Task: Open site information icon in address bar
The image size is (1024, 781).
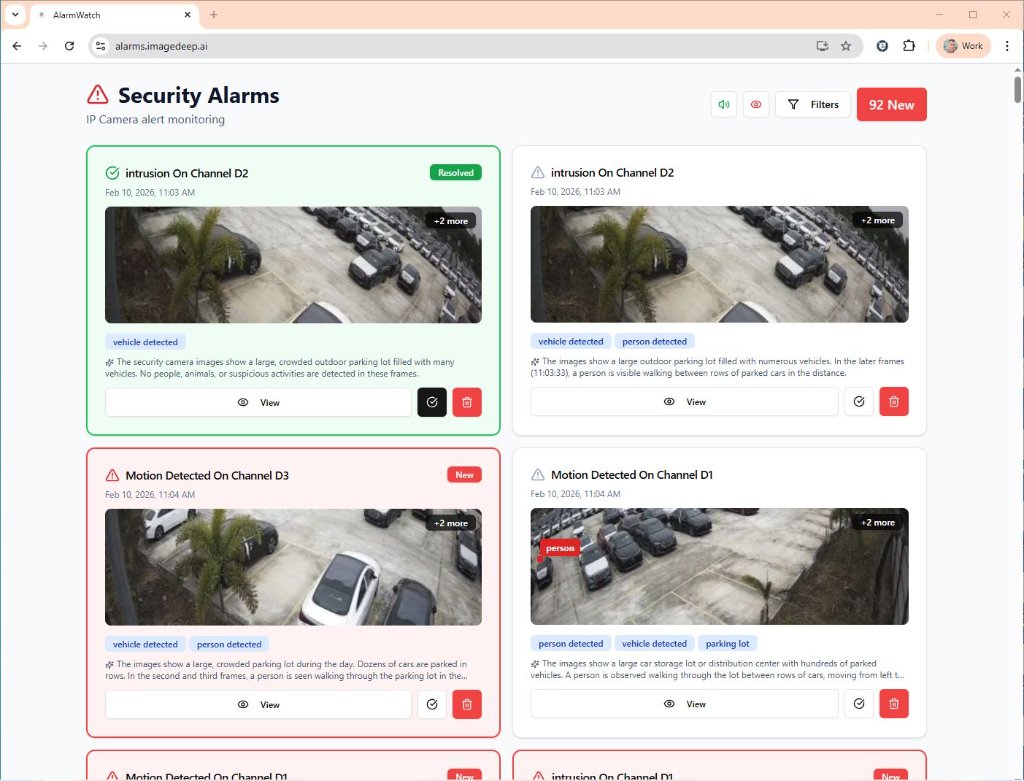Action: click(x=100, y=46)
